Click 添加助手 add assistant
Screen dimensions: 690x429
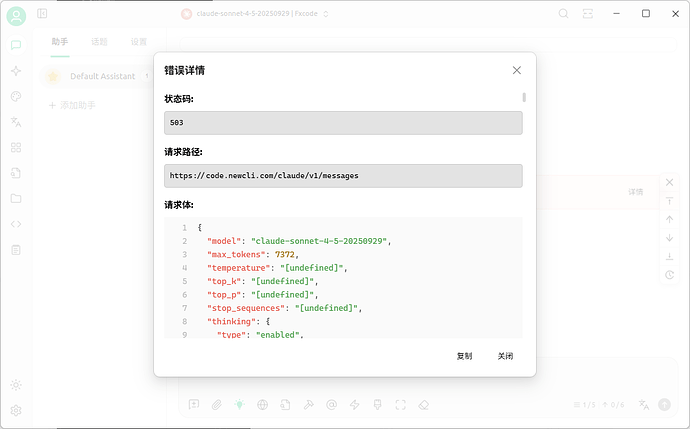tap(72, 105)
